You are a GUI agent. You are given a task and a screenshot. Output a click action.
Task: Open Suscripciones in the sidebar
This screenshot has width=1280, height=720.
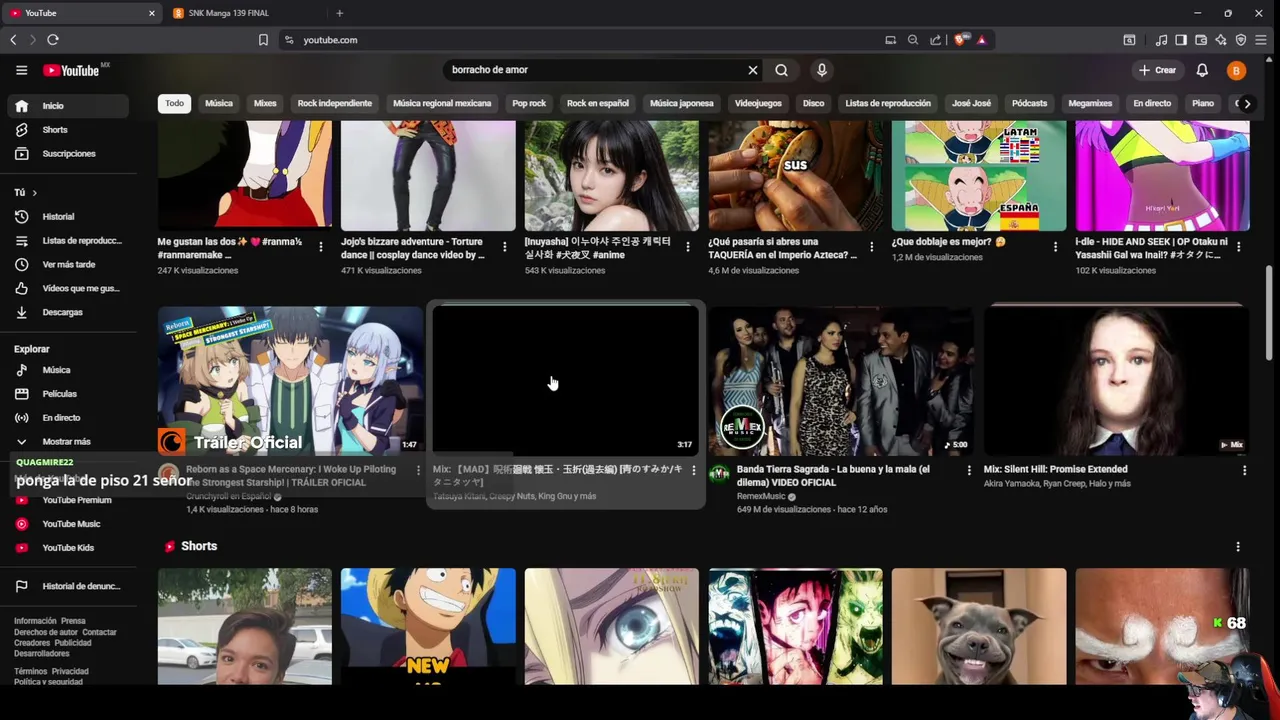coord(68,154)
